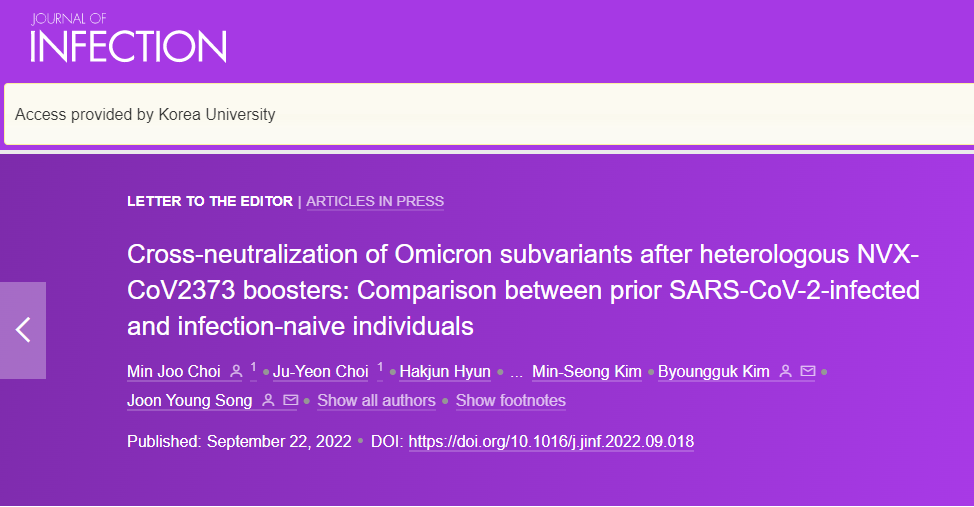Click the Access provided by Korea University banner
974x507 pixels.
[x=489, y=114]
